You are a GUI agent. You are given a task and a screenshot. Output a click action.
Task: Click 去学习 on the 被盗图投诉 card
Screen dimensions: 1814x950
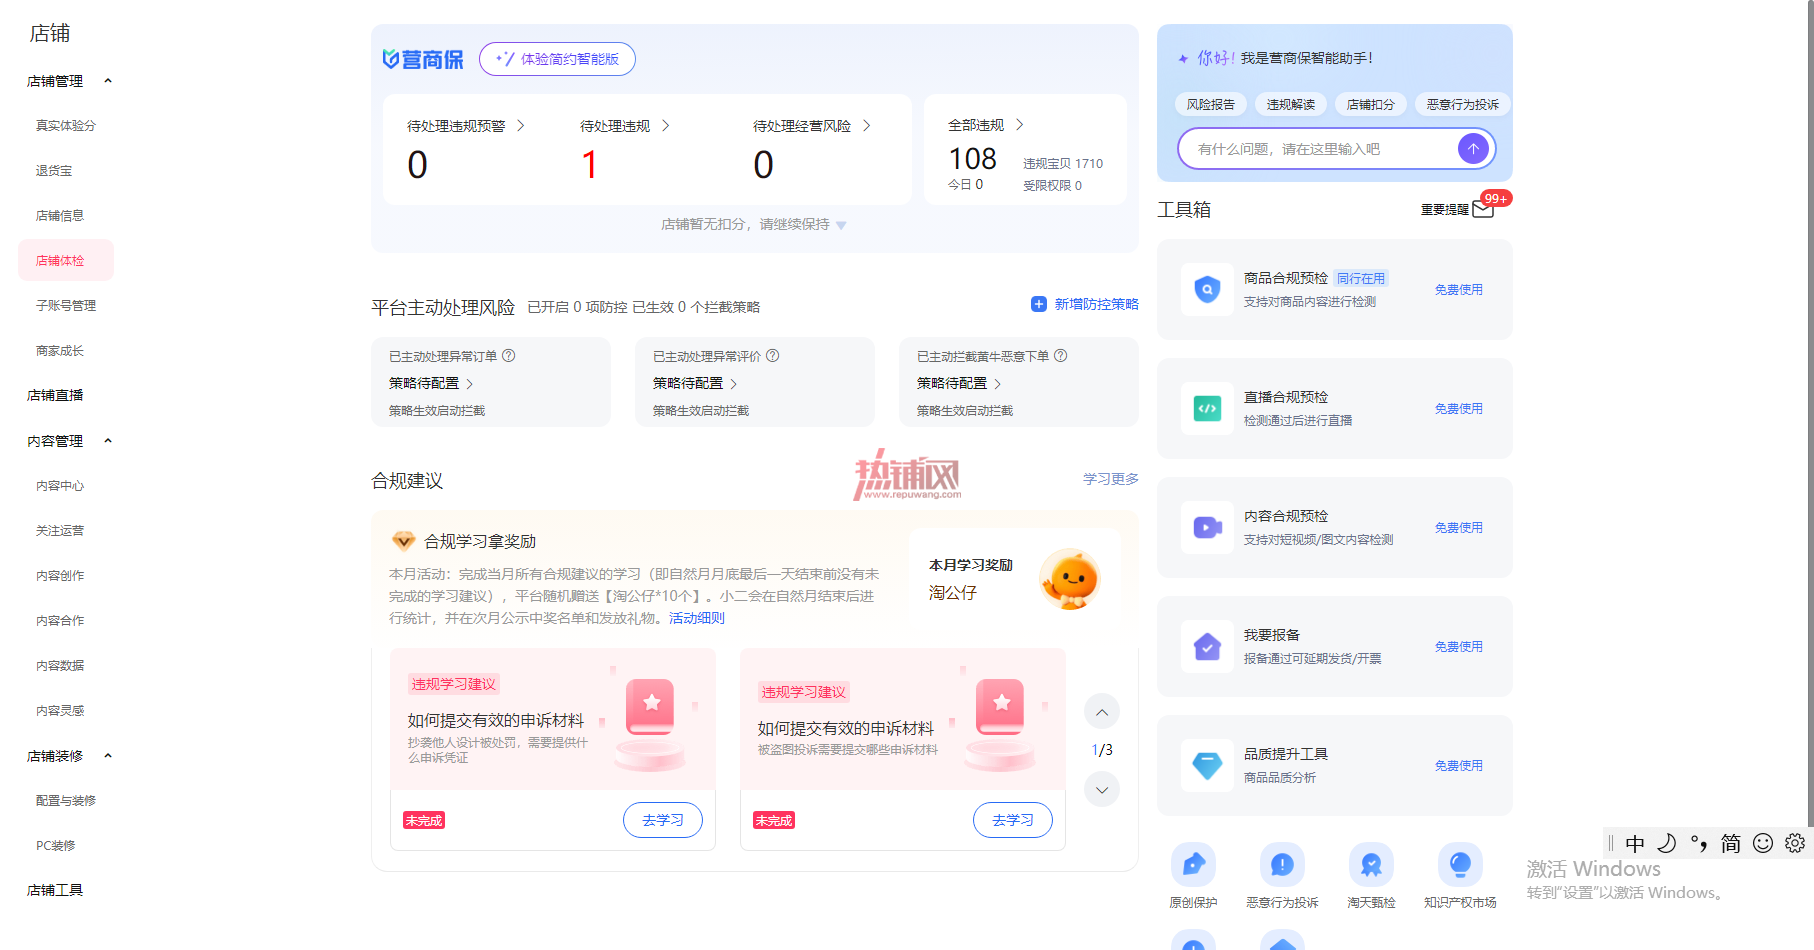[1013, 820]
